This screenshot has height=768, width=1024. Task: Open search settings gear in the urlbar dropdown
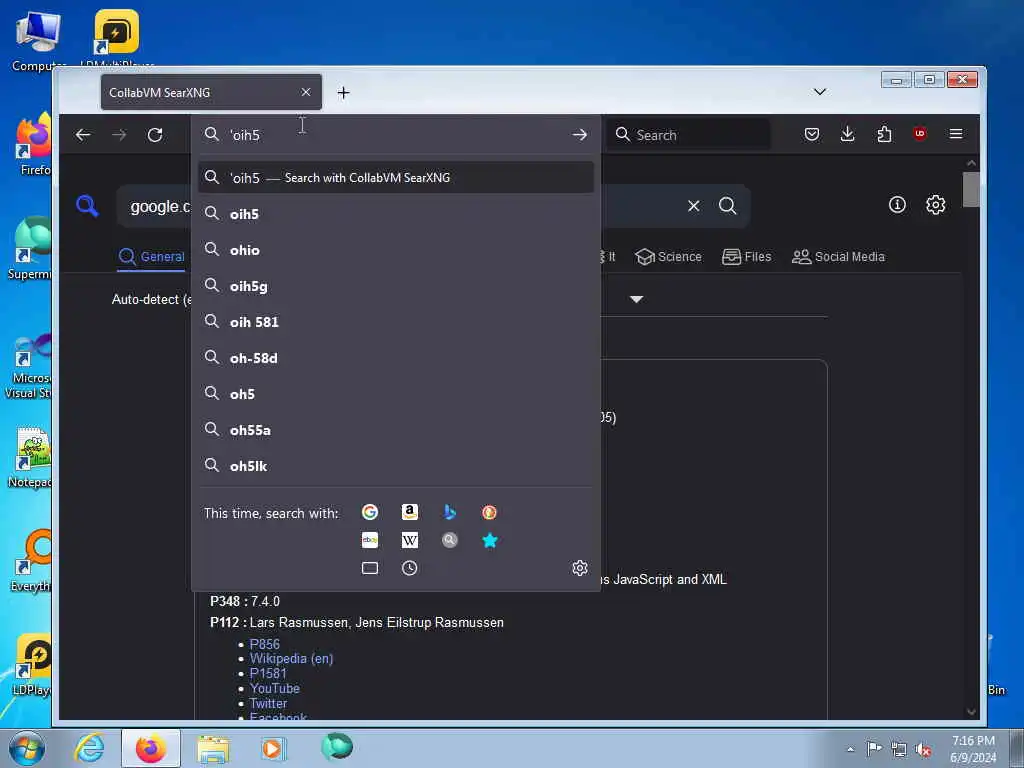(579, 568)
